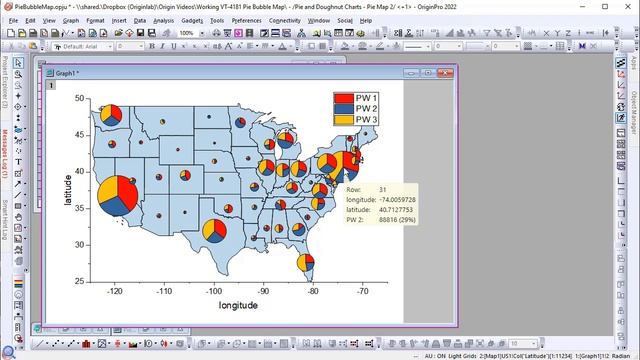Click the Area plot icon in bottom toolbar
The height and width of the screenshot is (360, 640).
coord(133,344)
